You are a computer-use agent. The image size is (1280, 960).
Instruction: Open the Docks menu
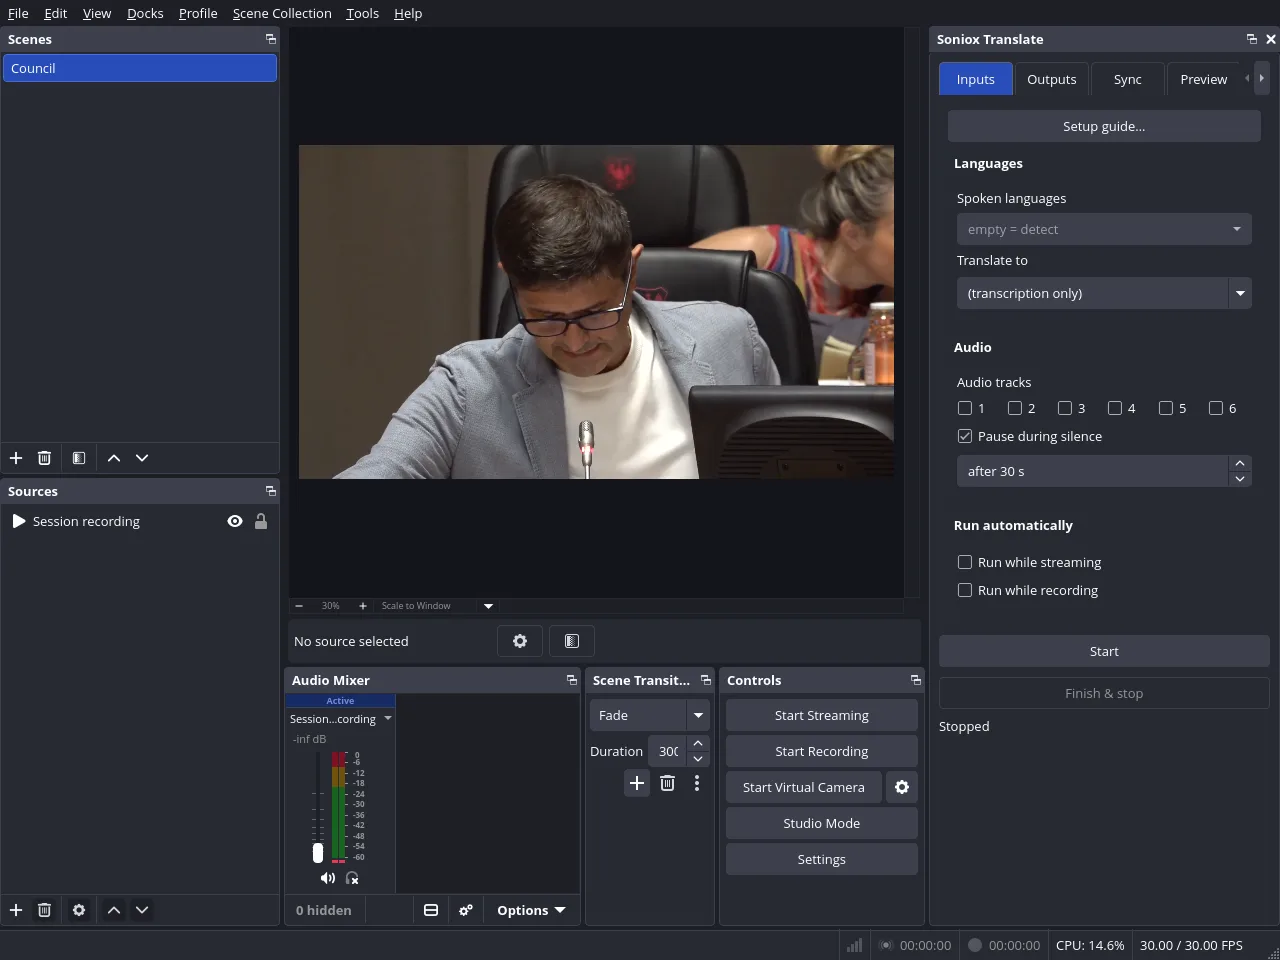click(145, 13)
